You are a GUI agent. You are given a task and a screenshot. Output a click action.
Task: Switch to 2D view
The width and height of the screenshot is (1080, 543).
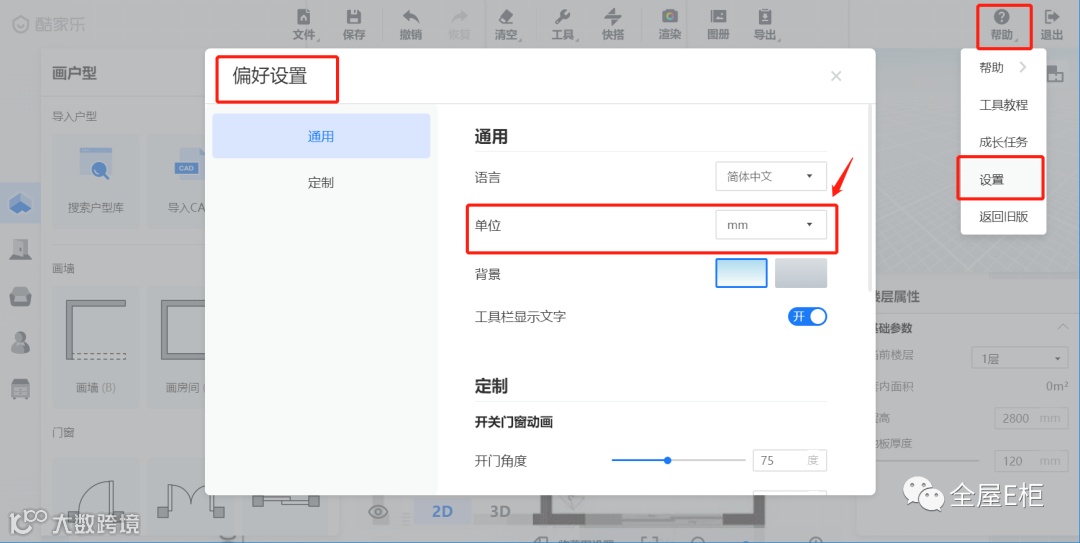click(x=442, y=511)
